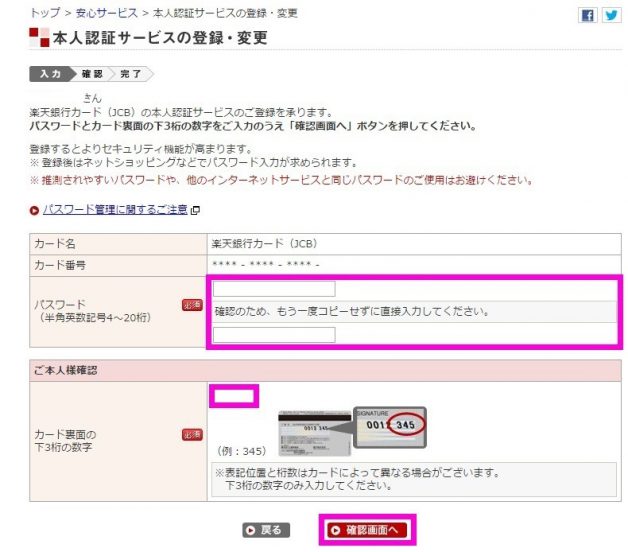Focus the first password input field
This screenshot has height=552, width=628.
pyautogui.click(x=274, y=289)
